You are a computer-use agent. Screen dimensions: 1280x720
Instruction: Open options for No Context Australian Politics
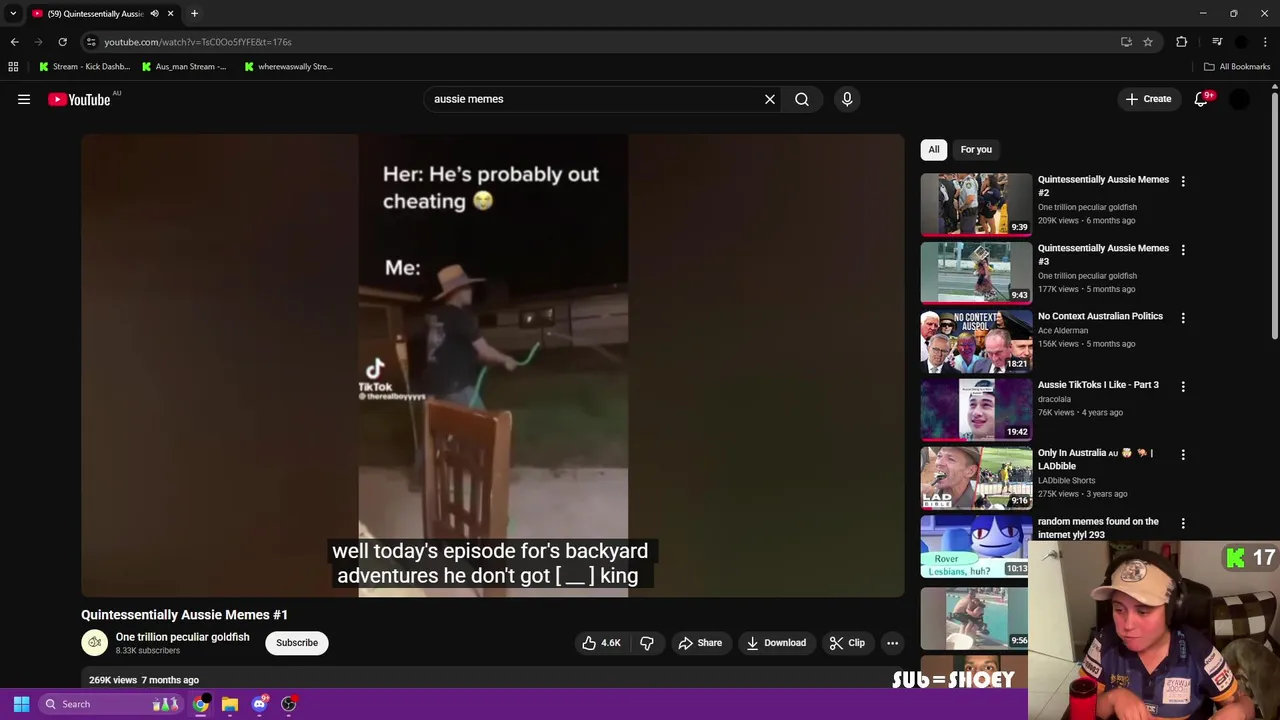1183,318
